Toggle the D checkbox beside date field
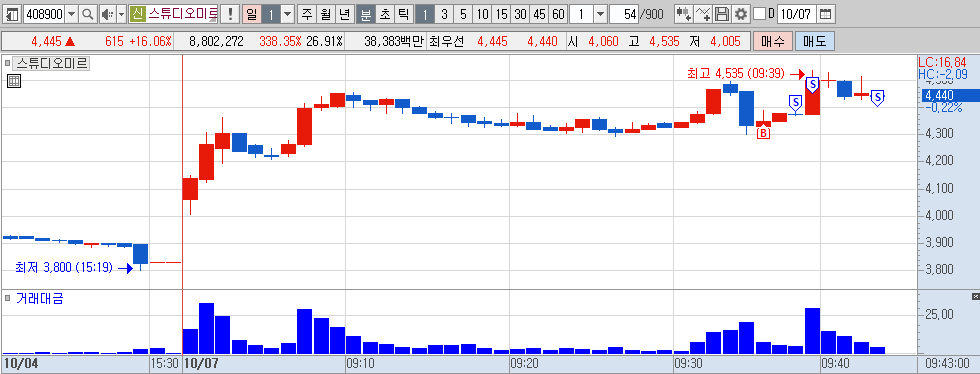This screenshot has width=980, height=374. (x=759, y=13)
